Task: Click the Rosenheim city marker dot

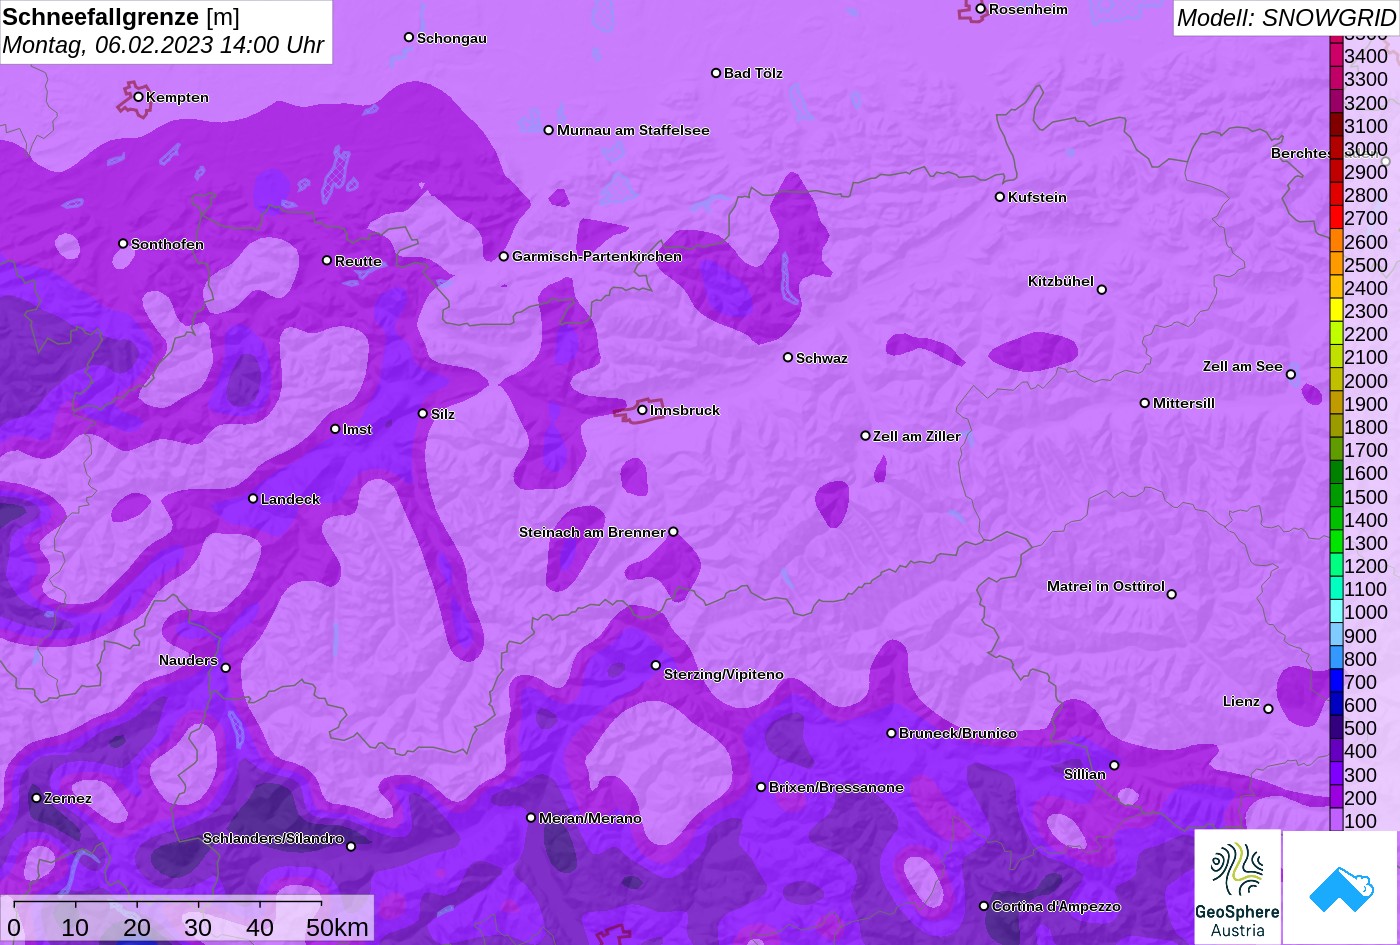Action: (x=981, y=9)
